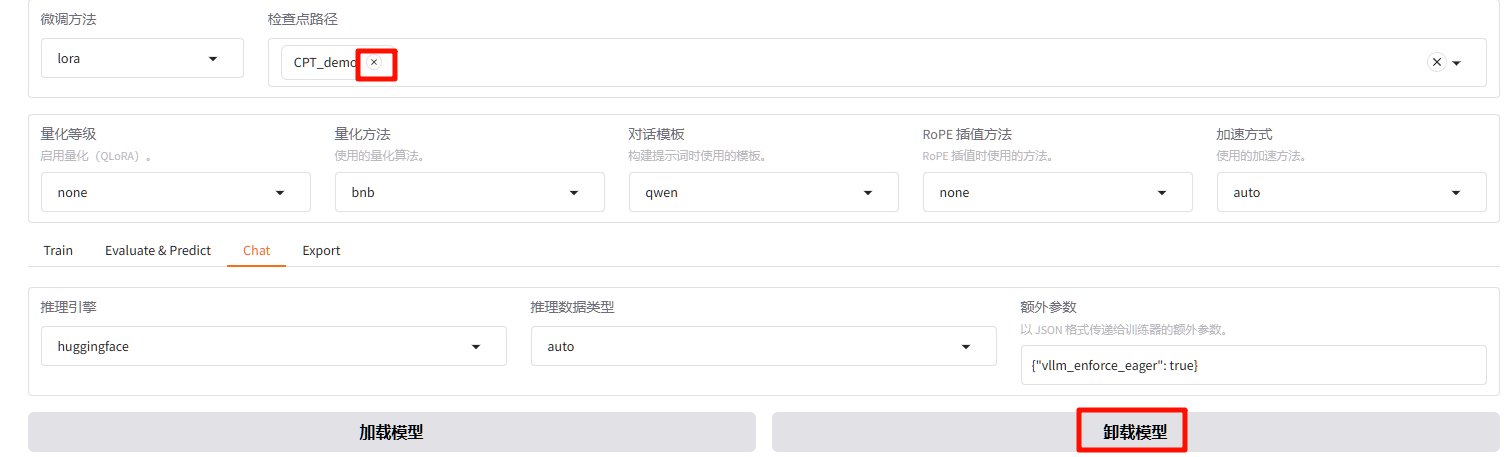
Task: Click into the 额外参数 JSON input field
Action: (1253, 366)
